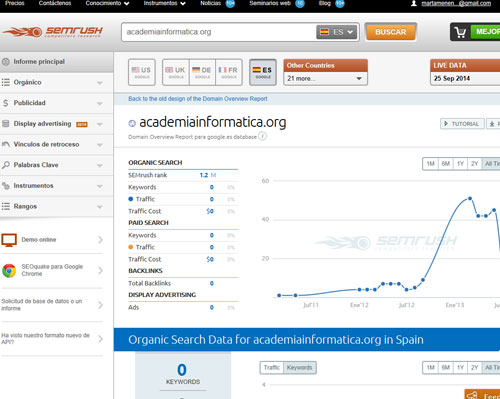Open the Instrumentos top menu
Viewport: 500px width, 399px height.
tap(164, 3)
